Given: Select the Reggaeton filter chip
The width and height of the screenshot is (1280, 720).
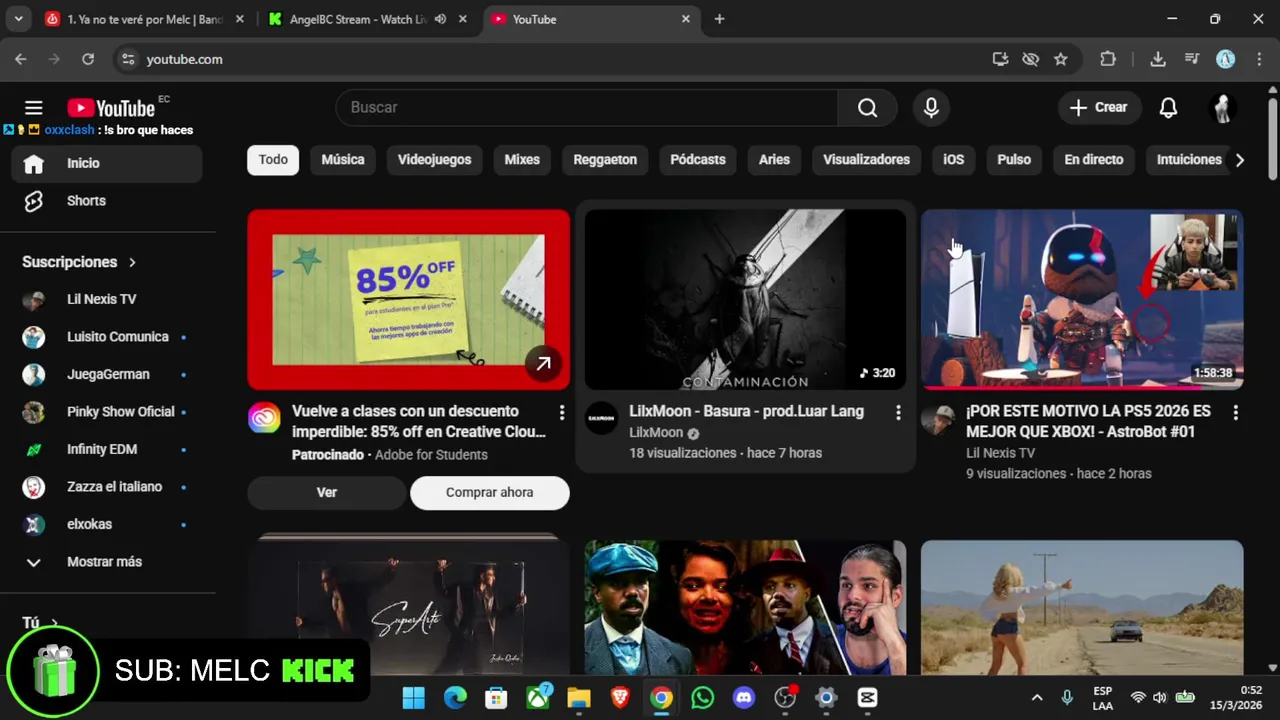Looking at the screenshot, I should (x=605, y=160).
